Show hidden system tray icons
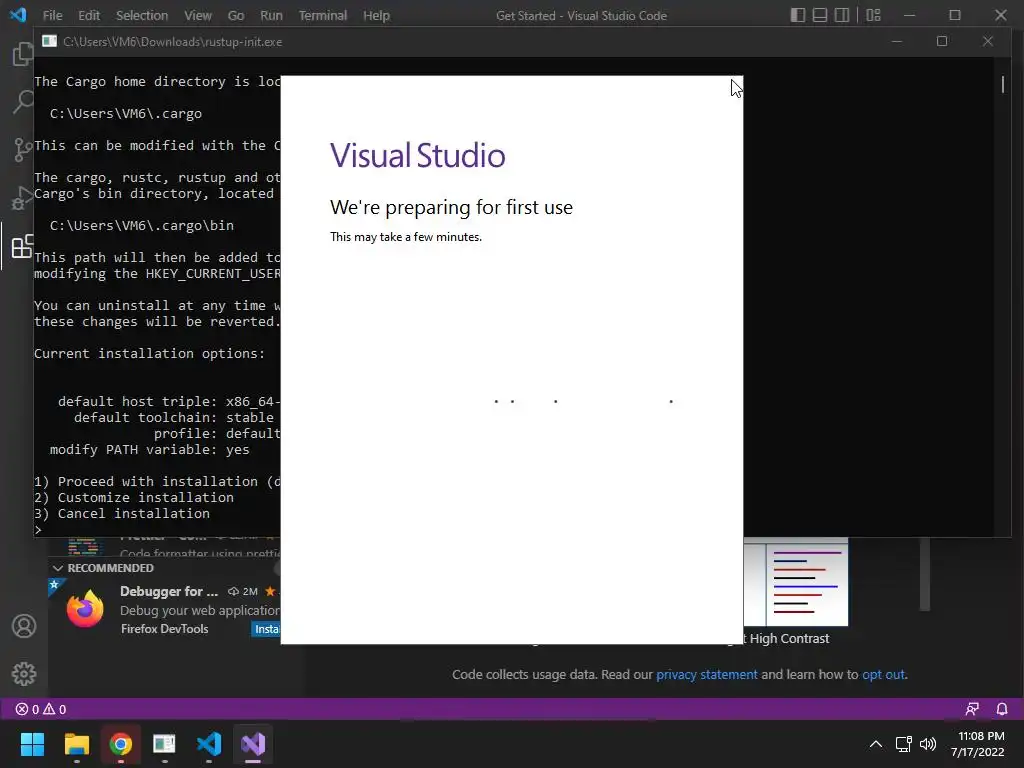This screenshot has width=1024, height=768. [x=876, y=744]
